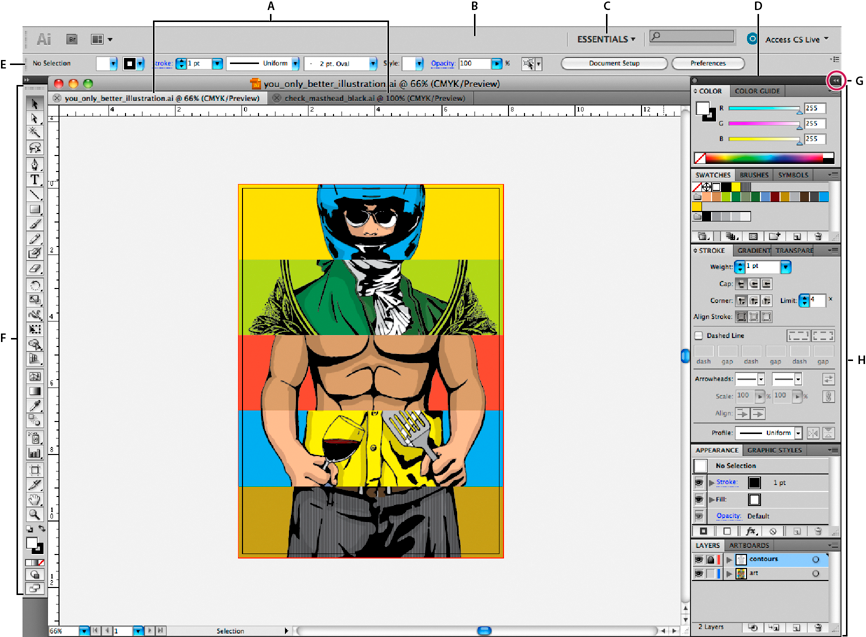This screenshot has width=866, height=637.
Task: Open the stroke variable width Profile dropdown
Action: pos(798,433)
